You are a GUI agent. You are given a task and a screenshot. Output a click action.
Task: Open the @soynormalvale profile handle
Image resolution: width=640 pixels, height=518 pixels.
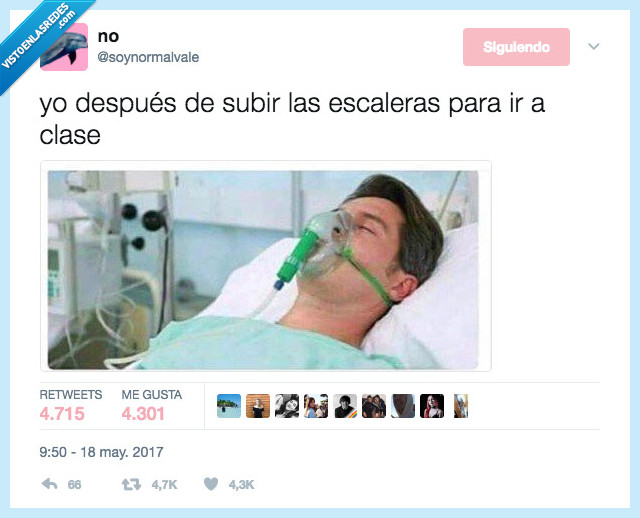(148, 57)
